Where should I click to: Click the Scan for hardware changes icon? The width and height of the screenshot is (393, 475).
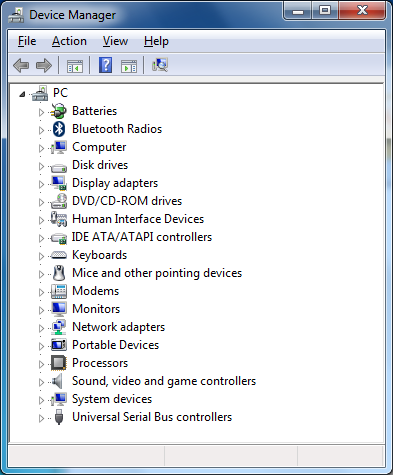tap(160, 65)
